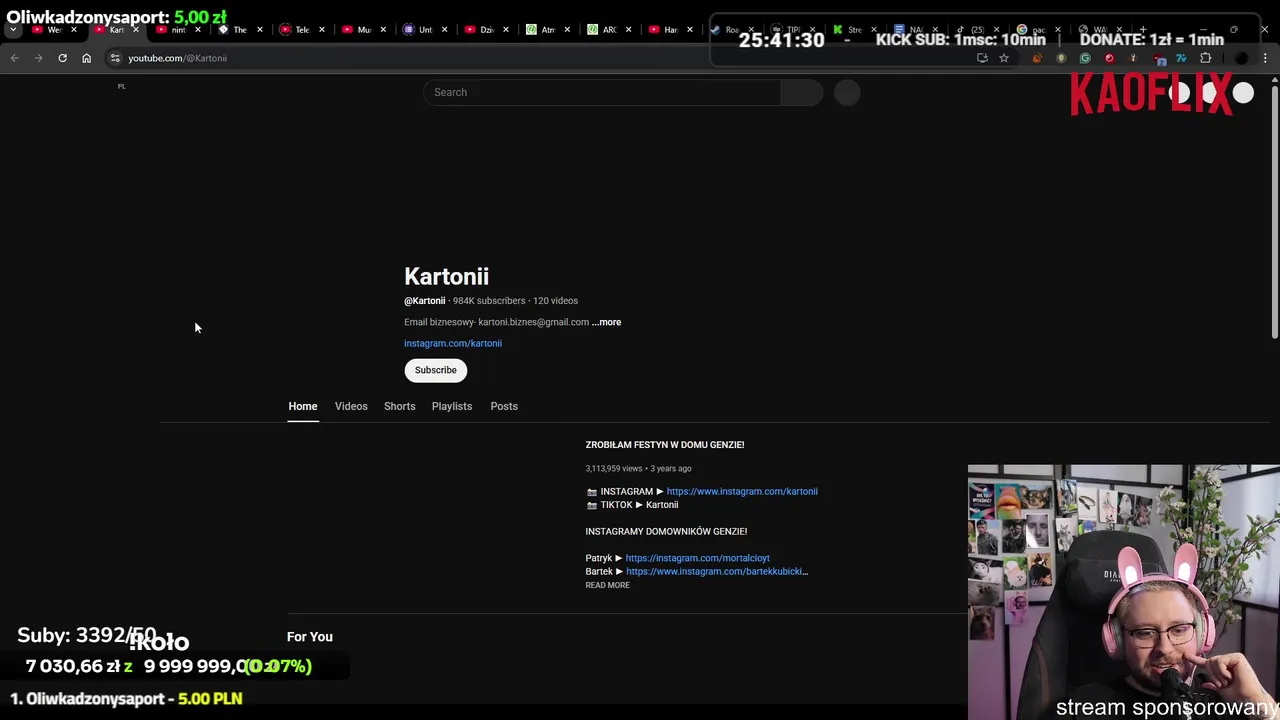View site information icon in address bar
Viewport: 1280px width, 720px height.
pyautogui.click(x=115, y=58)
